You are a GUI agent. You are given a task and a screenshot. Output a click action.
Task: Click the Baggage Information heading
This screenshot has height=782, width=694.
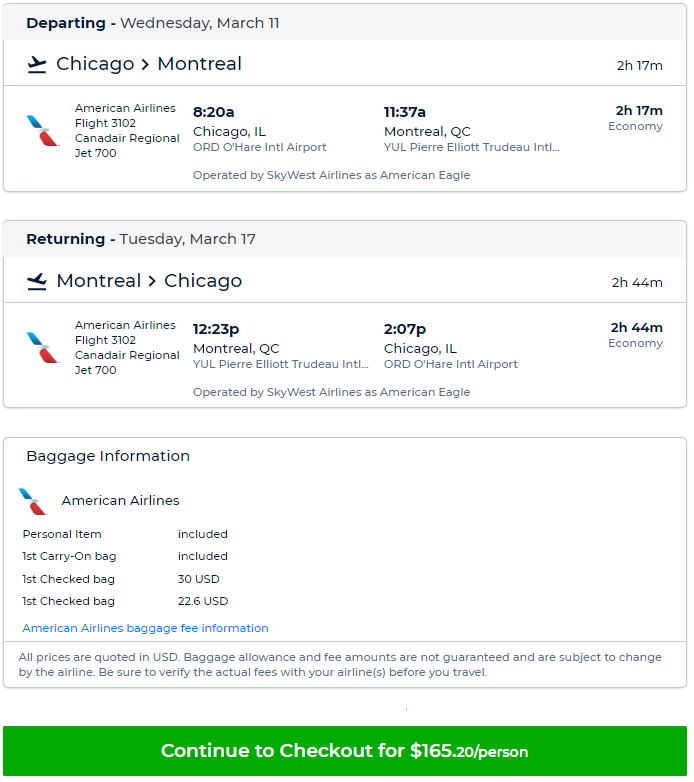point(108,456)
